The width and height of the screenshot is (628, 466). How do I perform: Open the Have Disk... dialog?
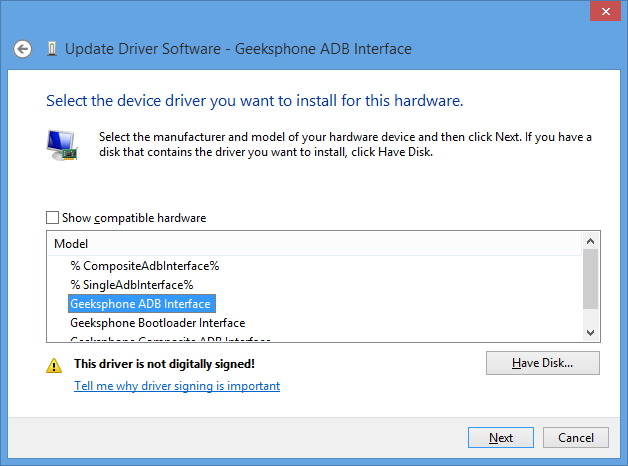click(x=543, y=363)
